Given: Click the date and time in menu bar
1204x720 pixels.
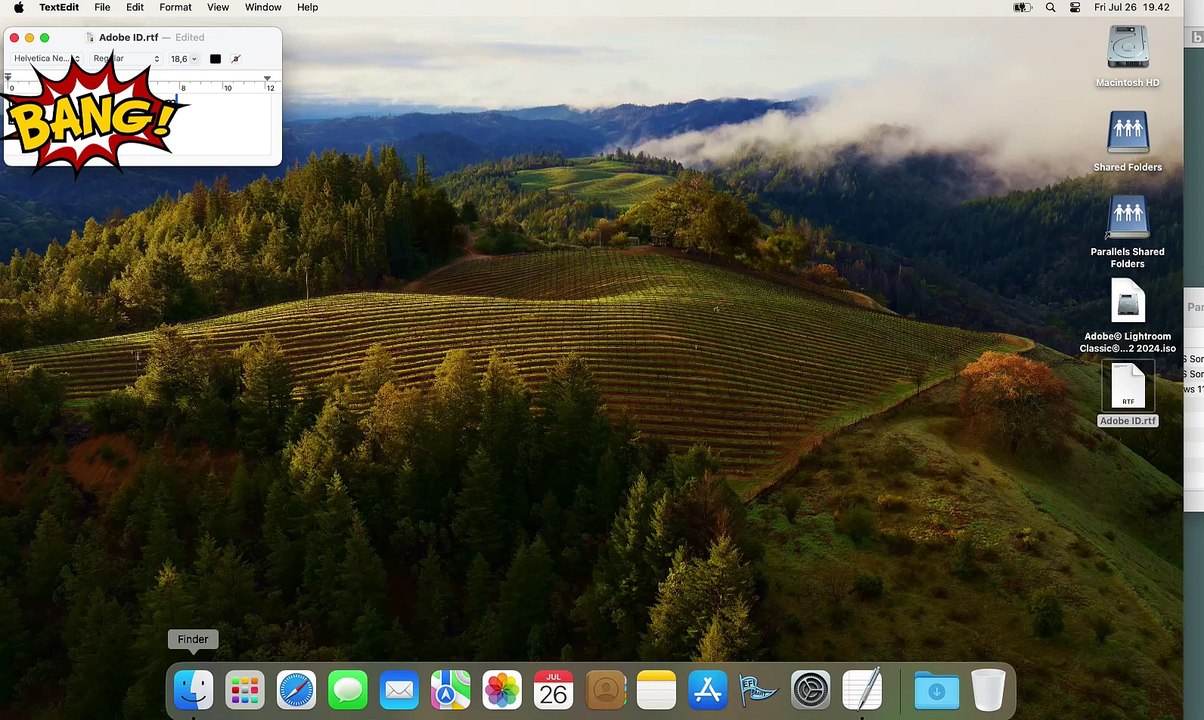Looking at the screenshot, I should (x=1132, y=7).
